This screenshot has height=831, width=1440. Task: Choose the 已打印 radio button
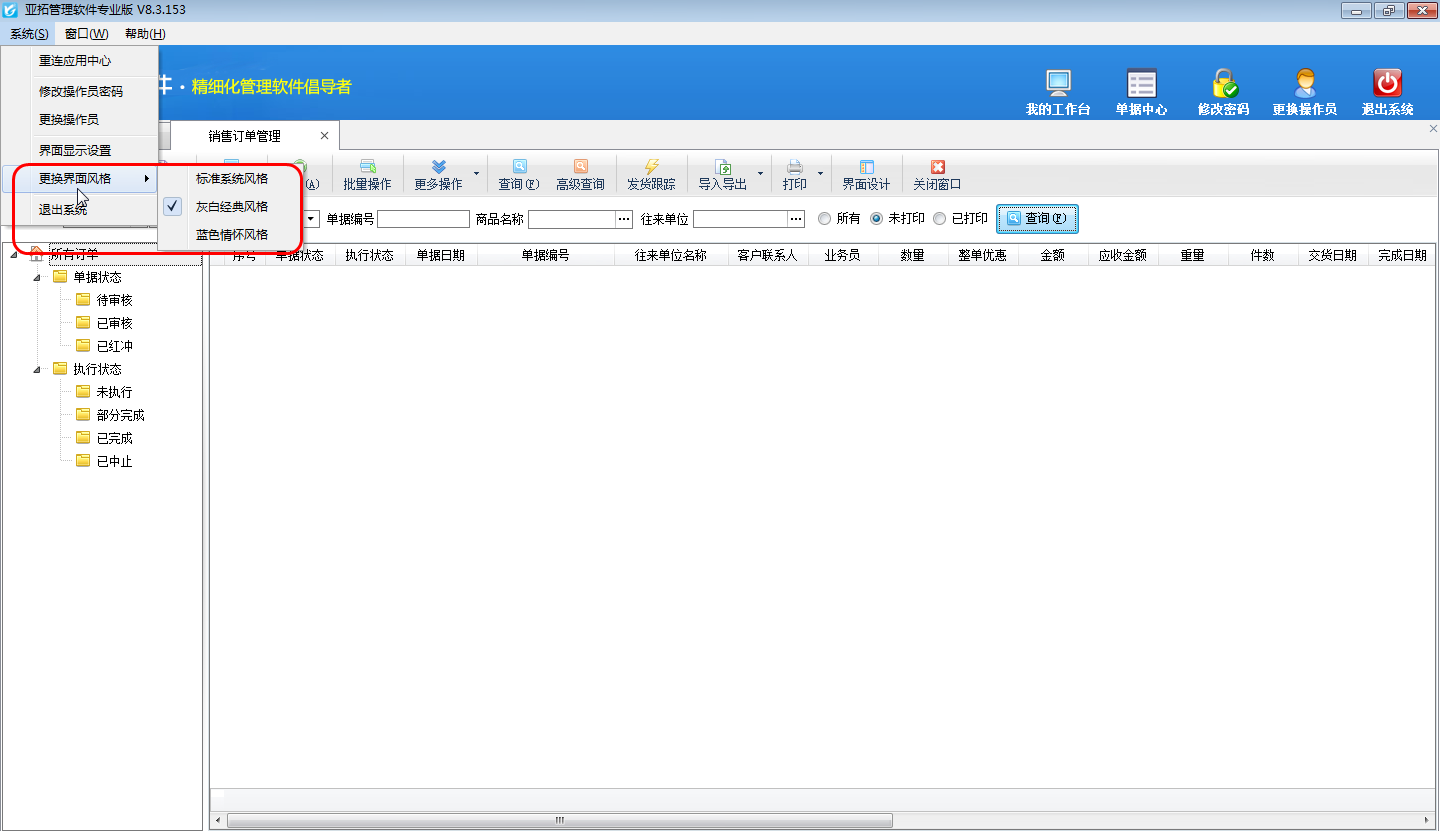tap(939, 219)
